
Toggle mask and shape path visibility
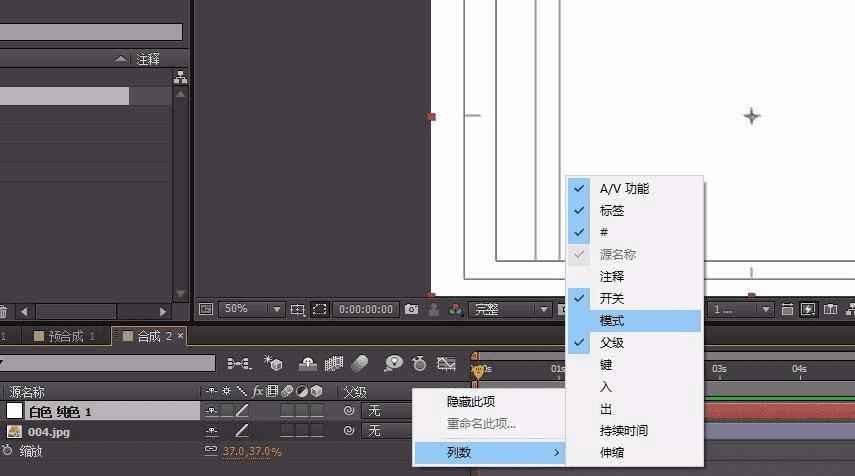pyautogui.click(x=319, y=310)
